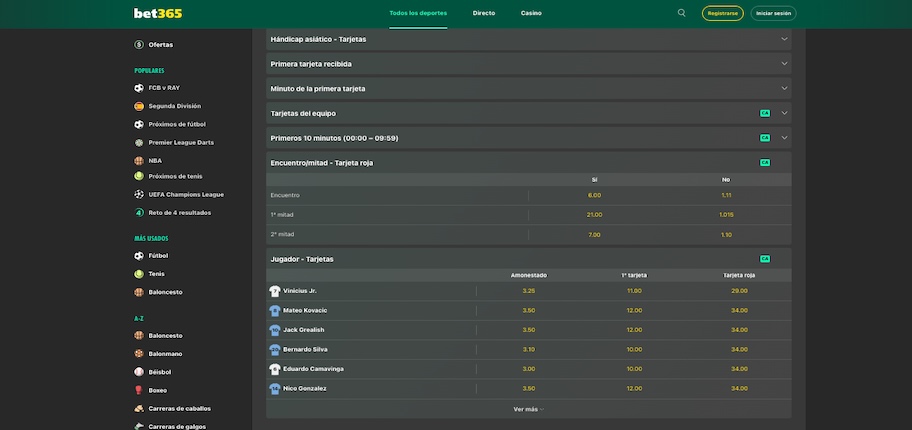Screen dimensions: 912x430
Task: Open Carreras de galgos sidebar entry
Action: [177, 427]
